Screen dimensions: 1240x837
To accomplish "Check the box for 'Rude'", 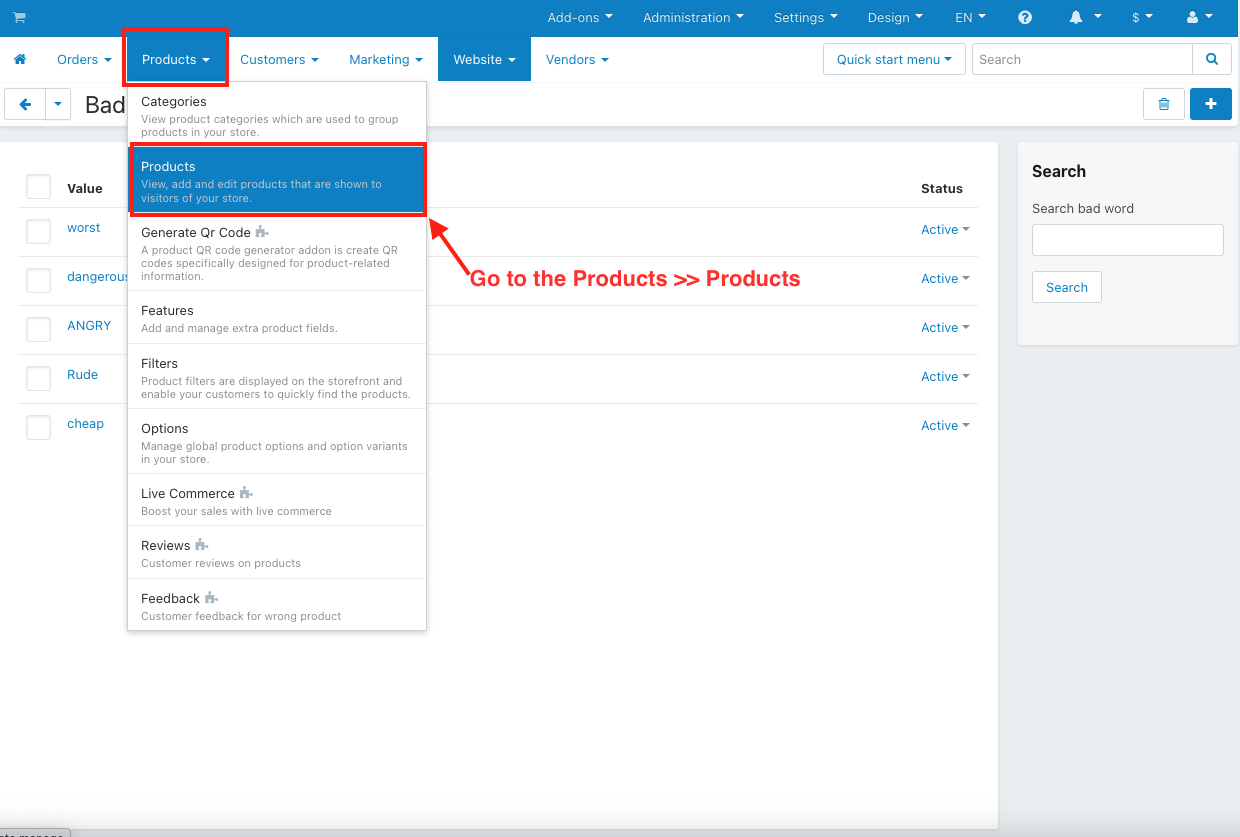I will 38,378.
